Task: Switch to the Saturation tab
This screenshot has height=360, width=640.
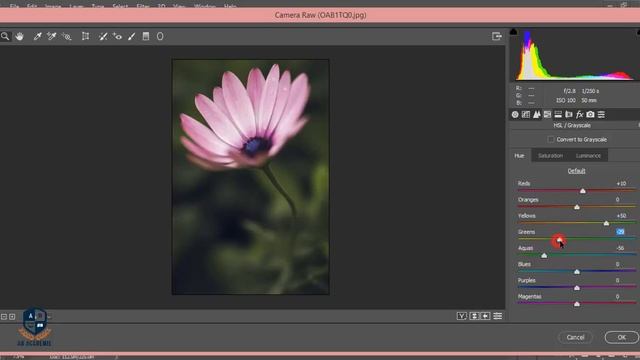Action: tap(550, 156)
